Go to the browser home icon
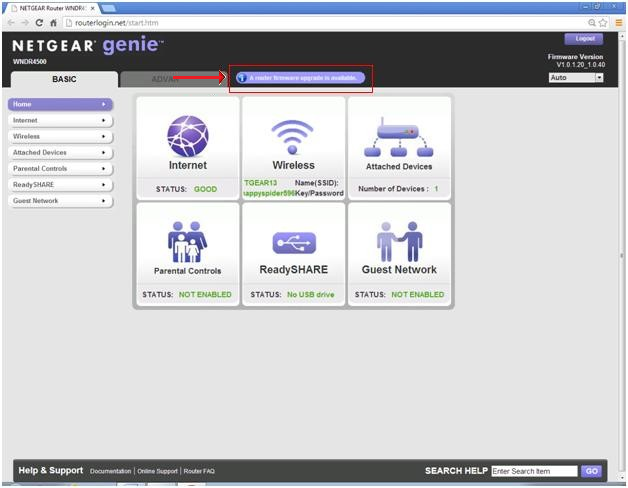The width and height of the screenshot is (628, 488). click(x=53, y=23)
